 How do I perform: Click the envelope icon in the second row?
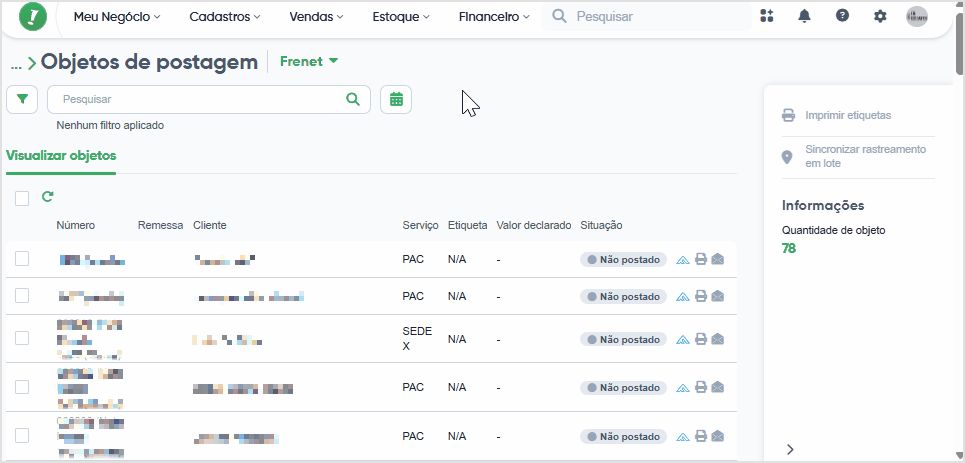[x=718, y=296]
